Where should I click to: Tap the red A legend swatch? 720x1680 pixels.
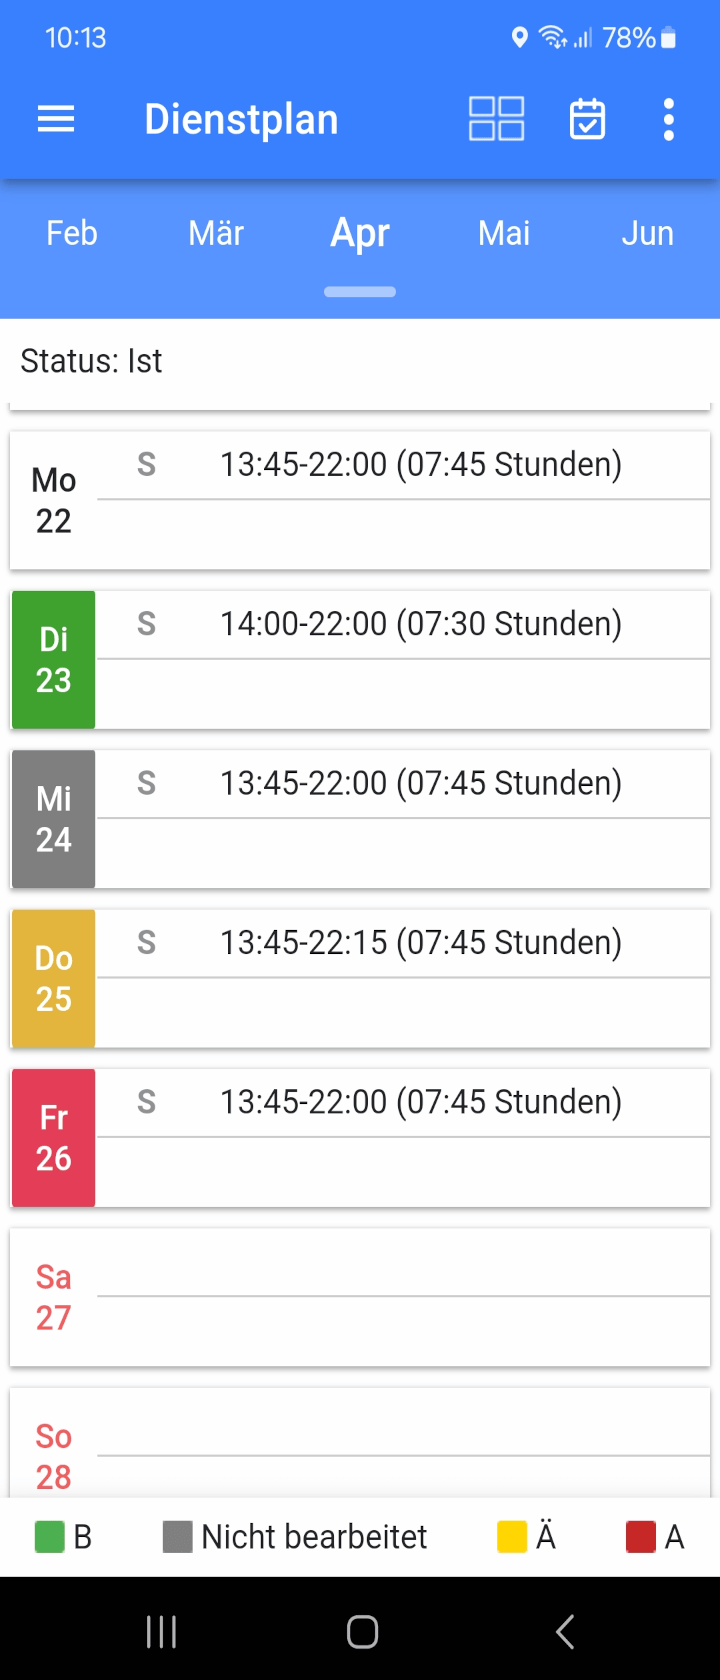[x=640, y=1537]
